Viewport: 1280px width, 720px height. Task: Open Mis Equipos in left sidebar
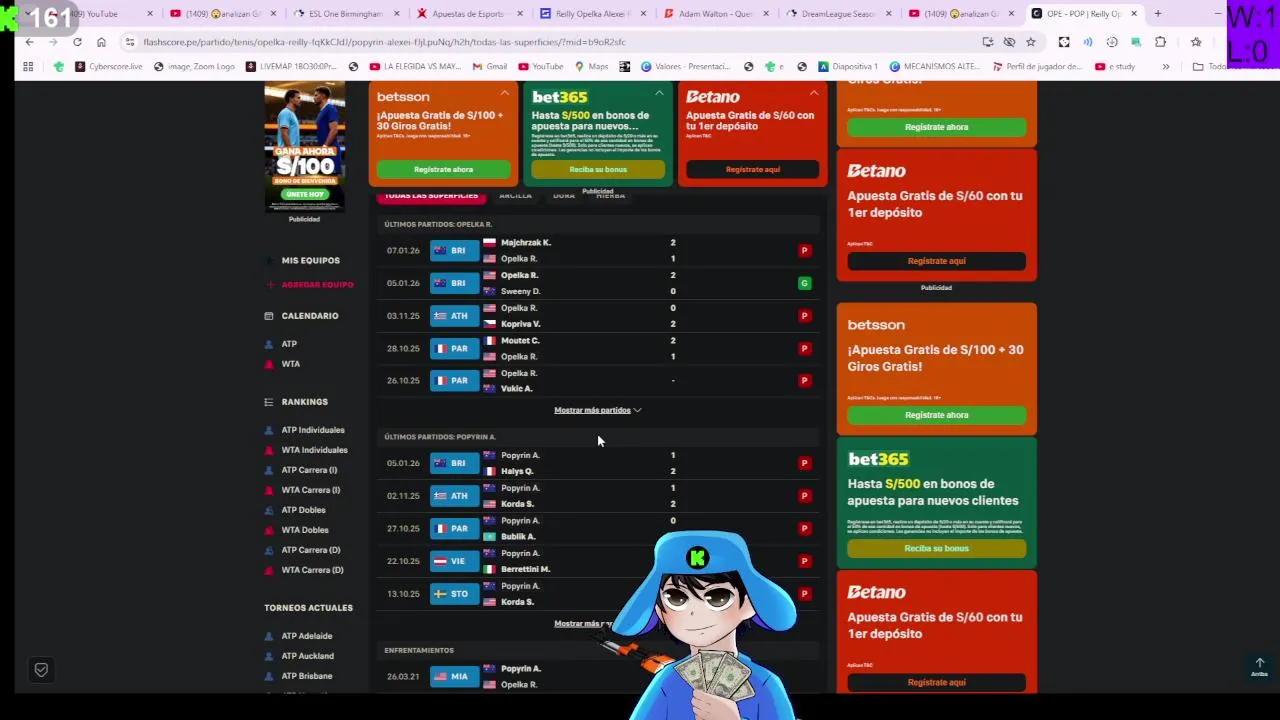(x=310, y=261)
